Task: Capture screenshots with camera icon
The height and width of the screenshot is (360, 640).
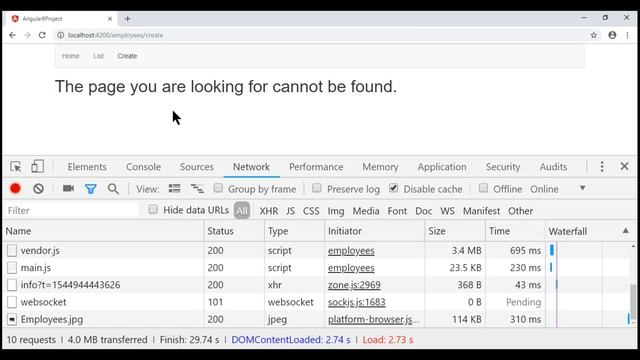Action: pyautogui.click(x=68, y=188)
